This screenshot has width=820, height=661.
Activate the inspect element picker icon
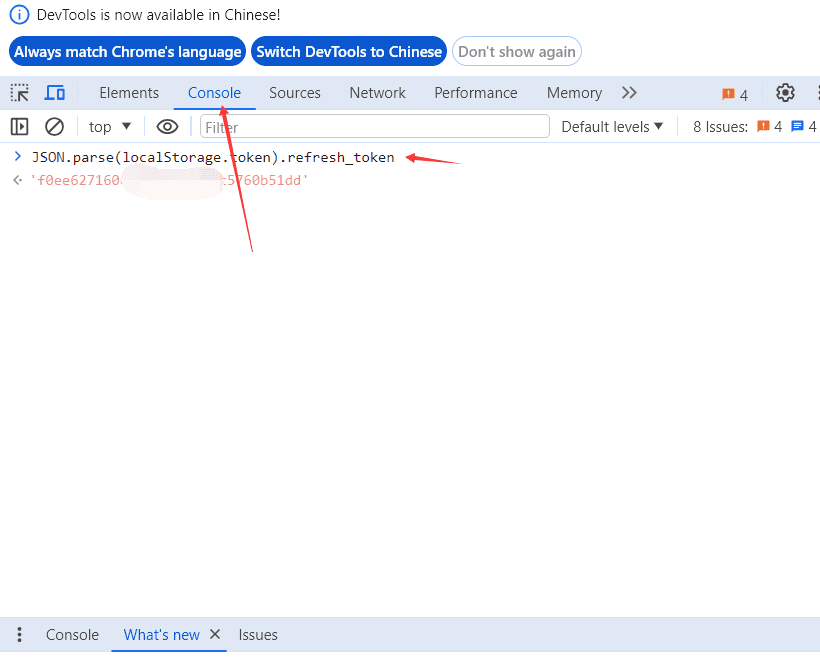20,93
